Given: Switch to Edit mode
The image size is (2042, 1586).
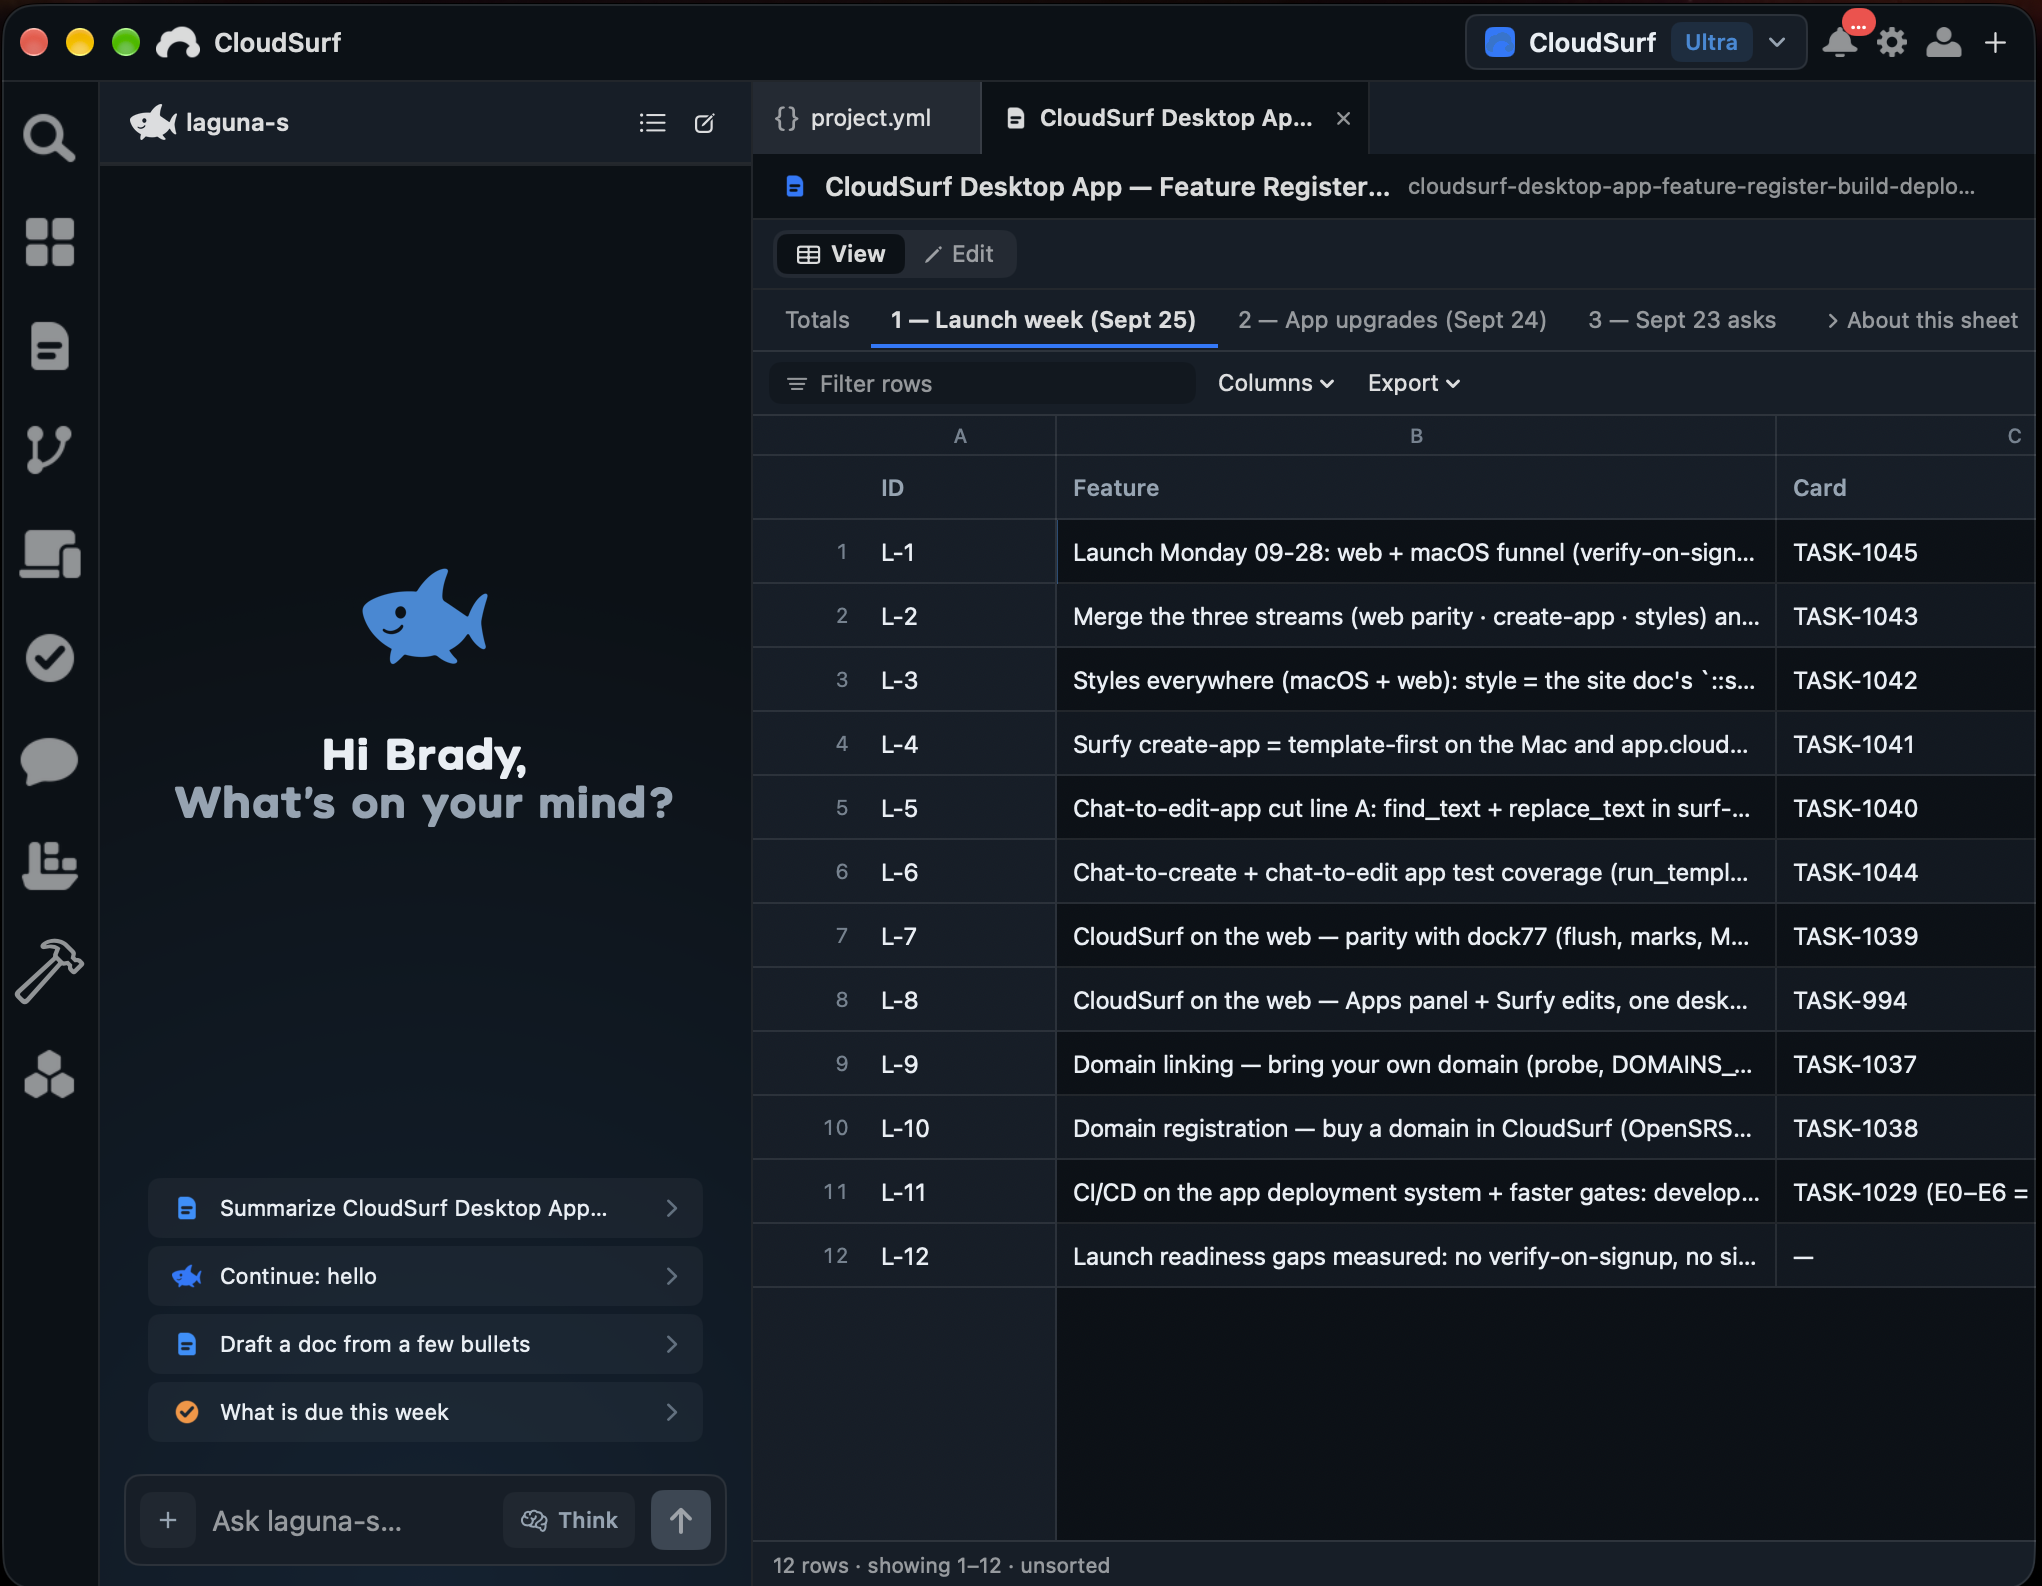Looking at the screenshot, I should click(x=958, y=254).
